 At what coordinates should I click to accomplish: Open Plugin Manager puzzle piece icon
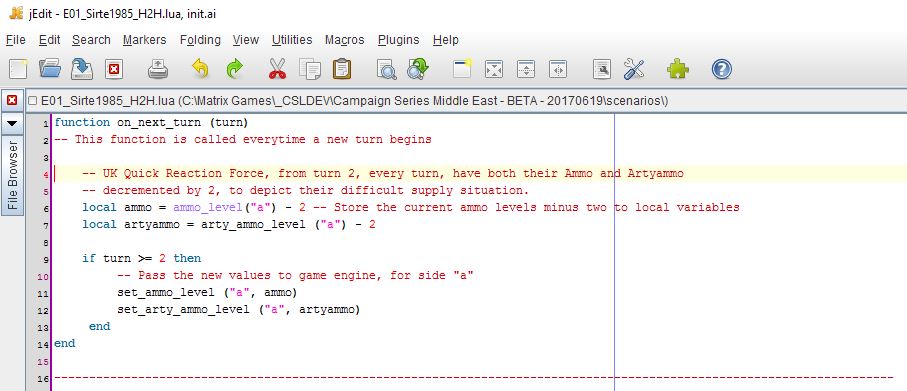pos(677,69)
